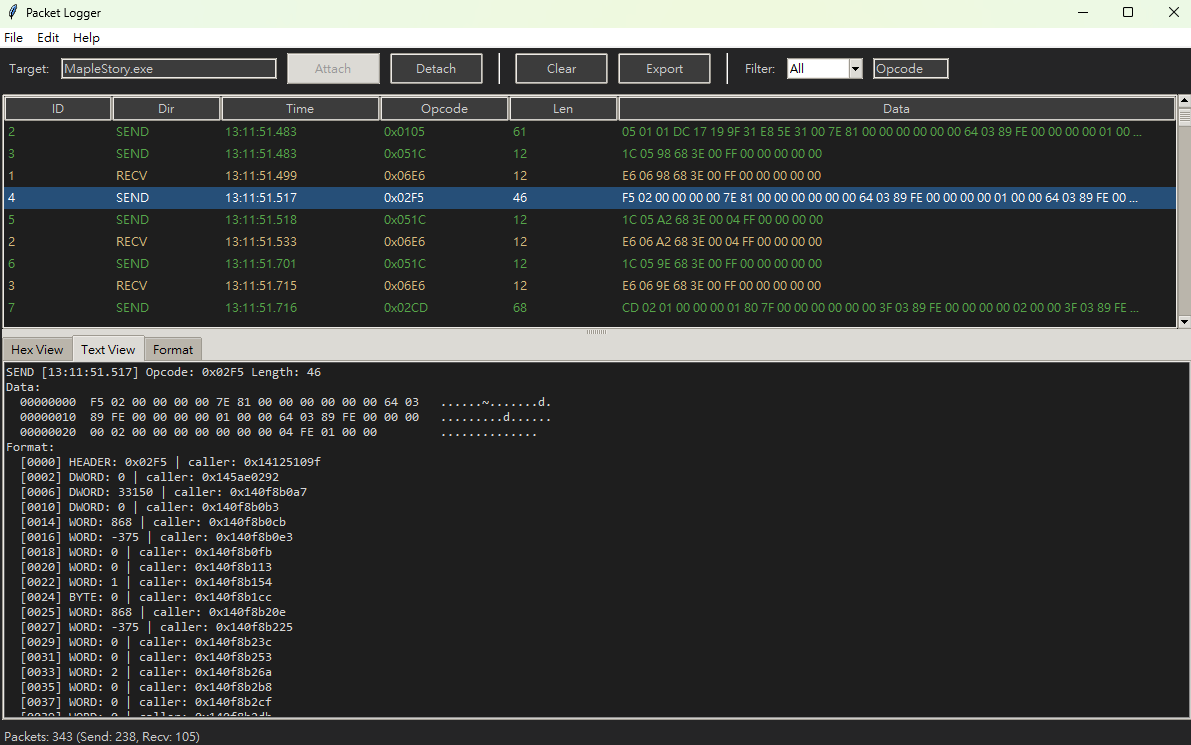Click the Data column header

(896, 109)
